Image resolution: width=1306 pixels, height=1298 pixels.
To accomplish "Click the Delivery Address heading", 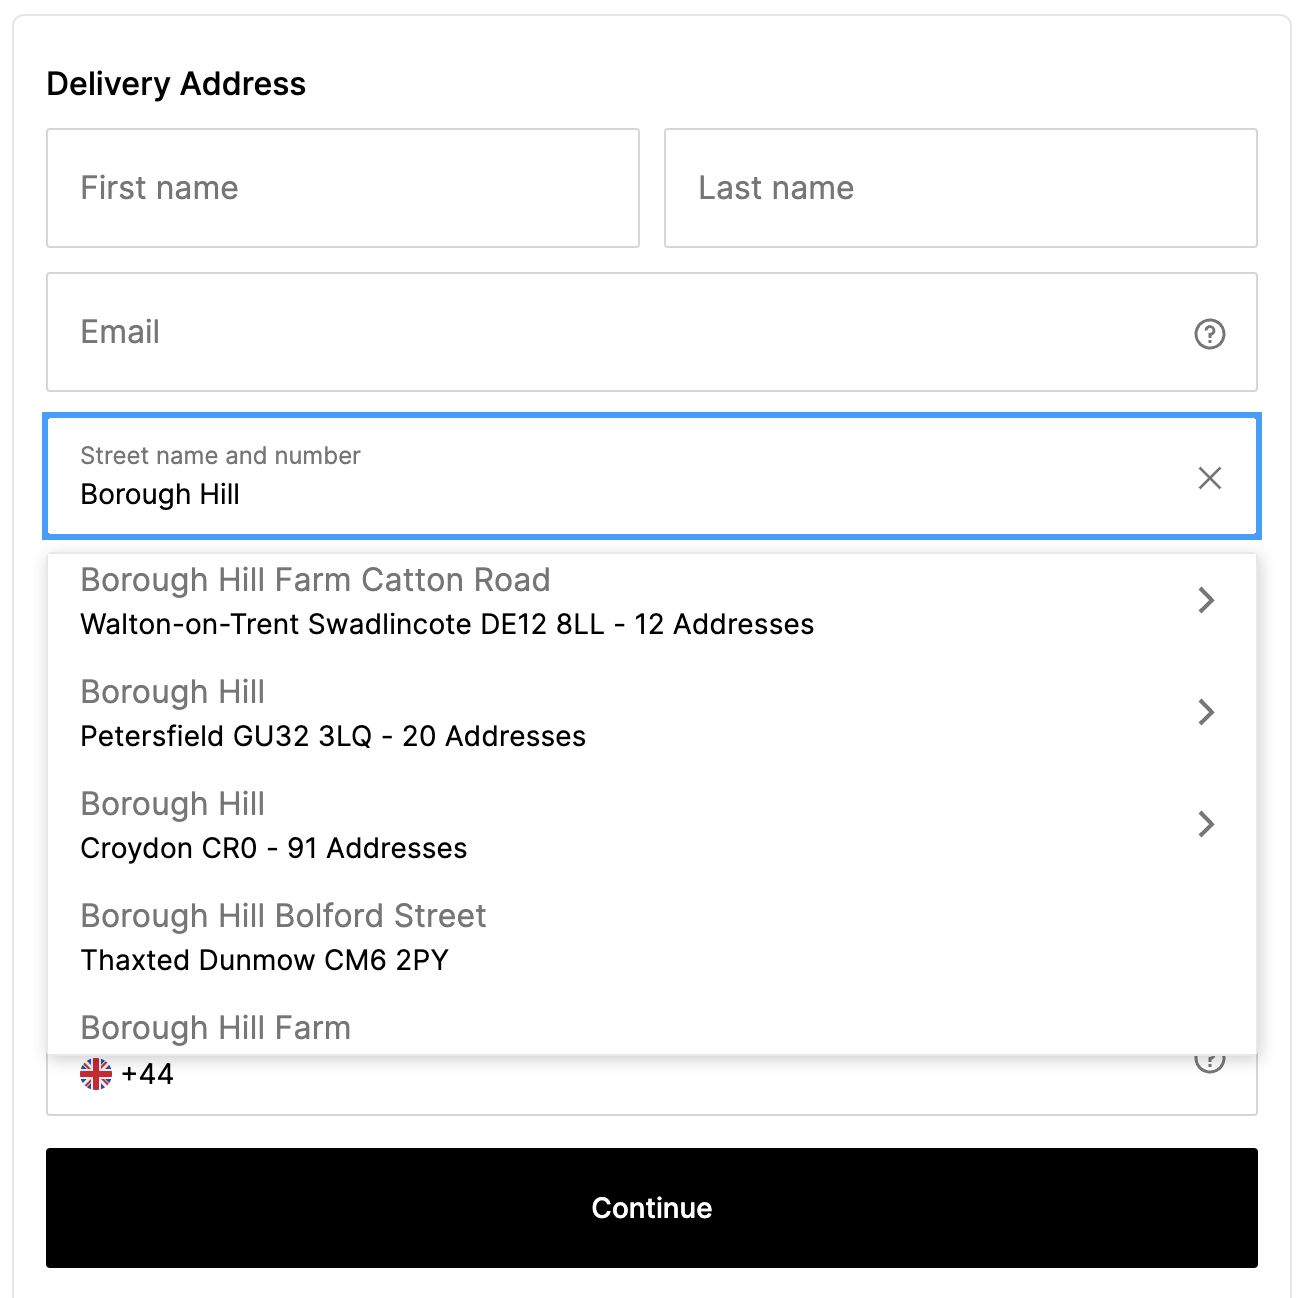I will pos(175,84).
